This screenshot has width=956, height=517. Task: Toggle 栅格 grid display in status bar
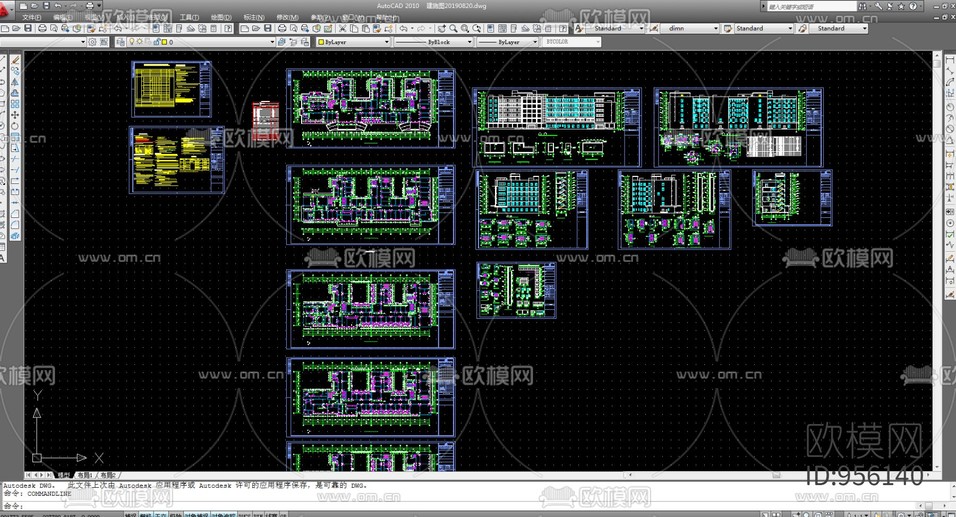tap(146, 515)
